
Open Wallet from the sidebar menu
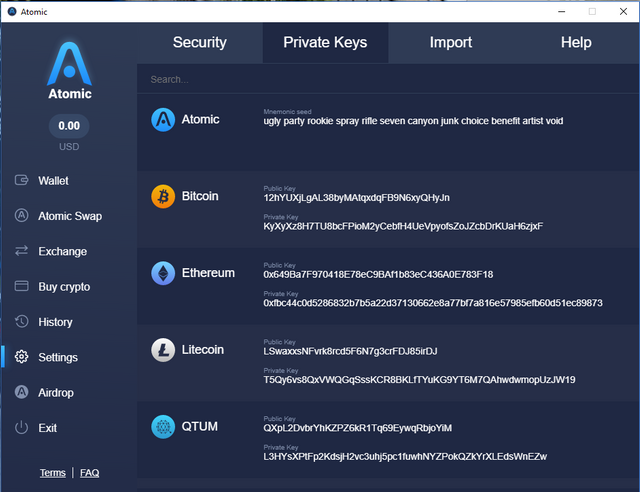point(53,180)
